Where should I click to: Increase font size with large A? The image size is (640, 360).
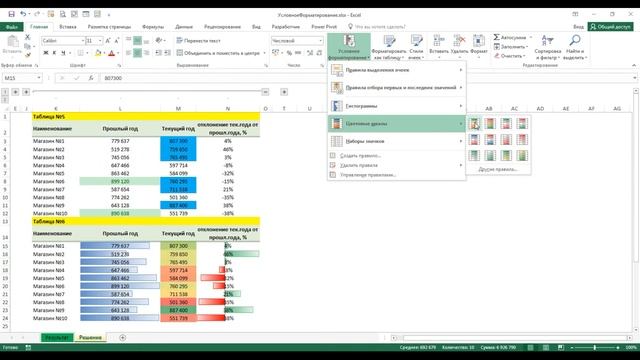108,41
